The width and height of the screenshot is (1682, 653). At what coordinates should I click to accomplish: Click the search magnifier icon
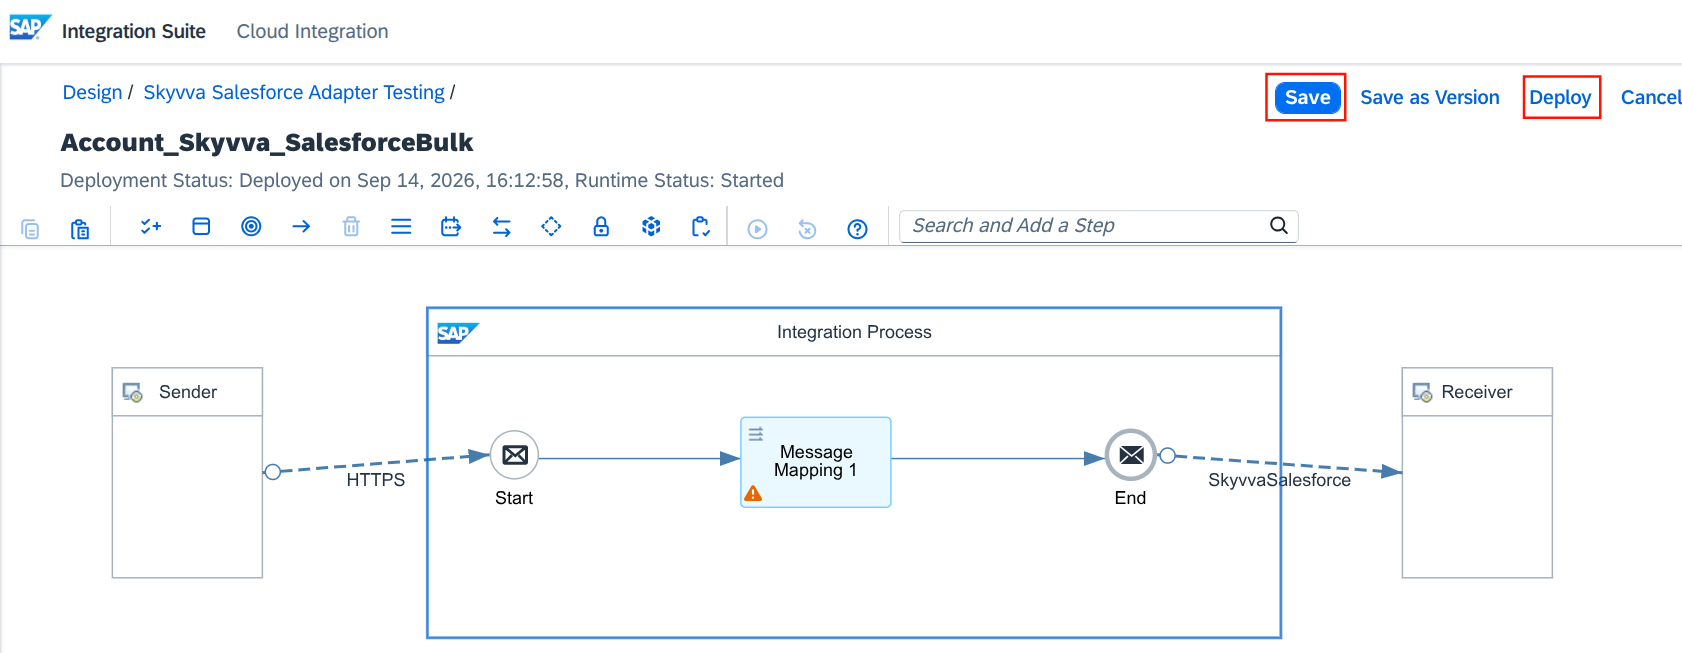coord(1278,226)
